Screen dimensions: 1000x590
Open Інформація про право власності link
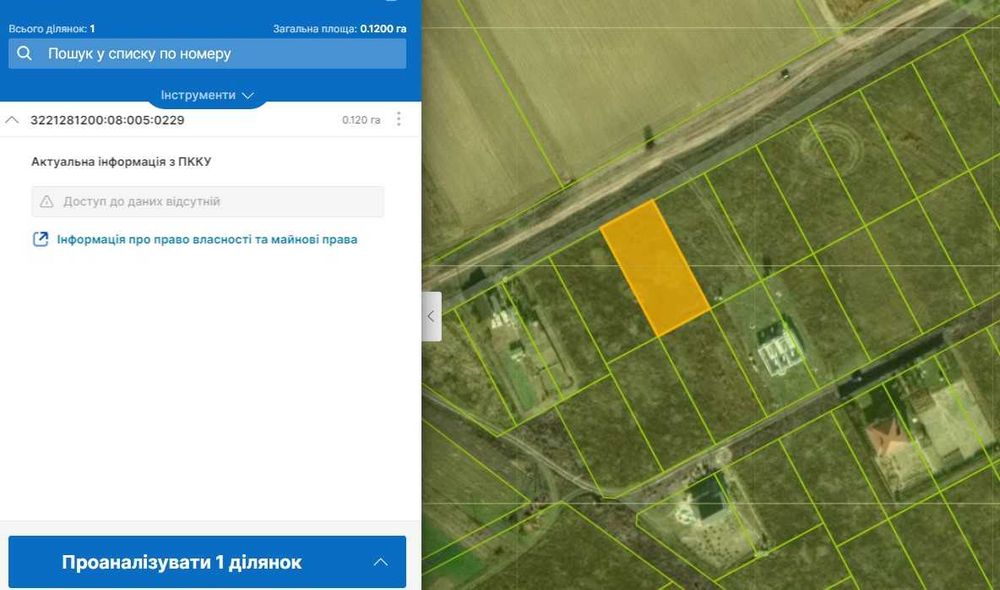(207, 239)
